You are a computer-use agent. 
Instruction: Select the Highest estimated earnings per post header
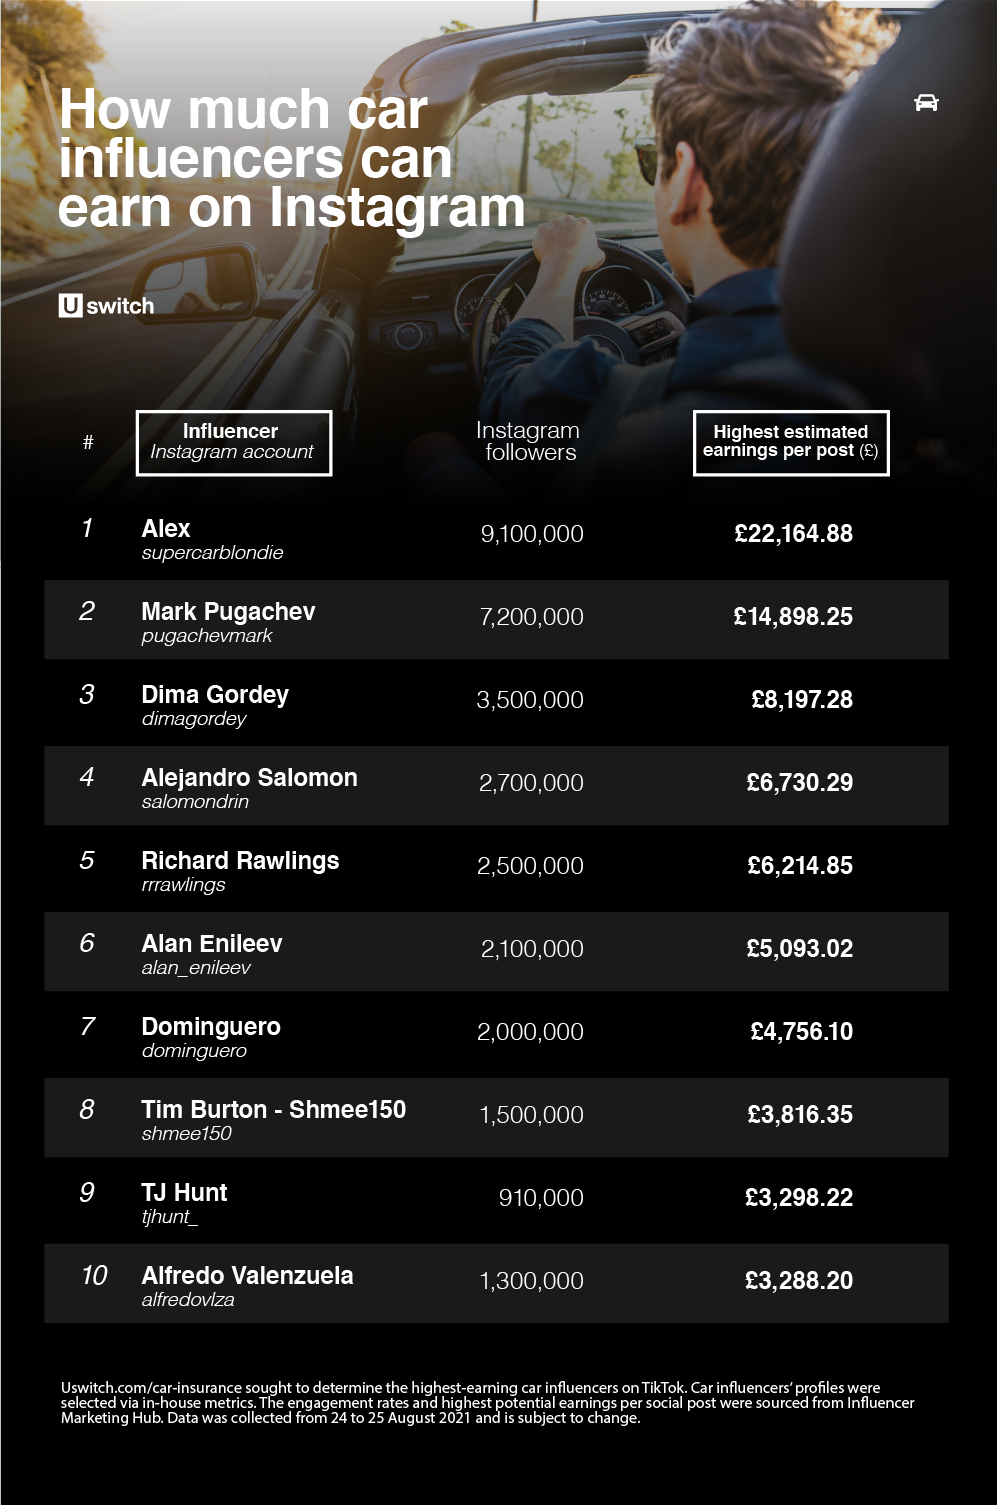(x=791, y=442)
